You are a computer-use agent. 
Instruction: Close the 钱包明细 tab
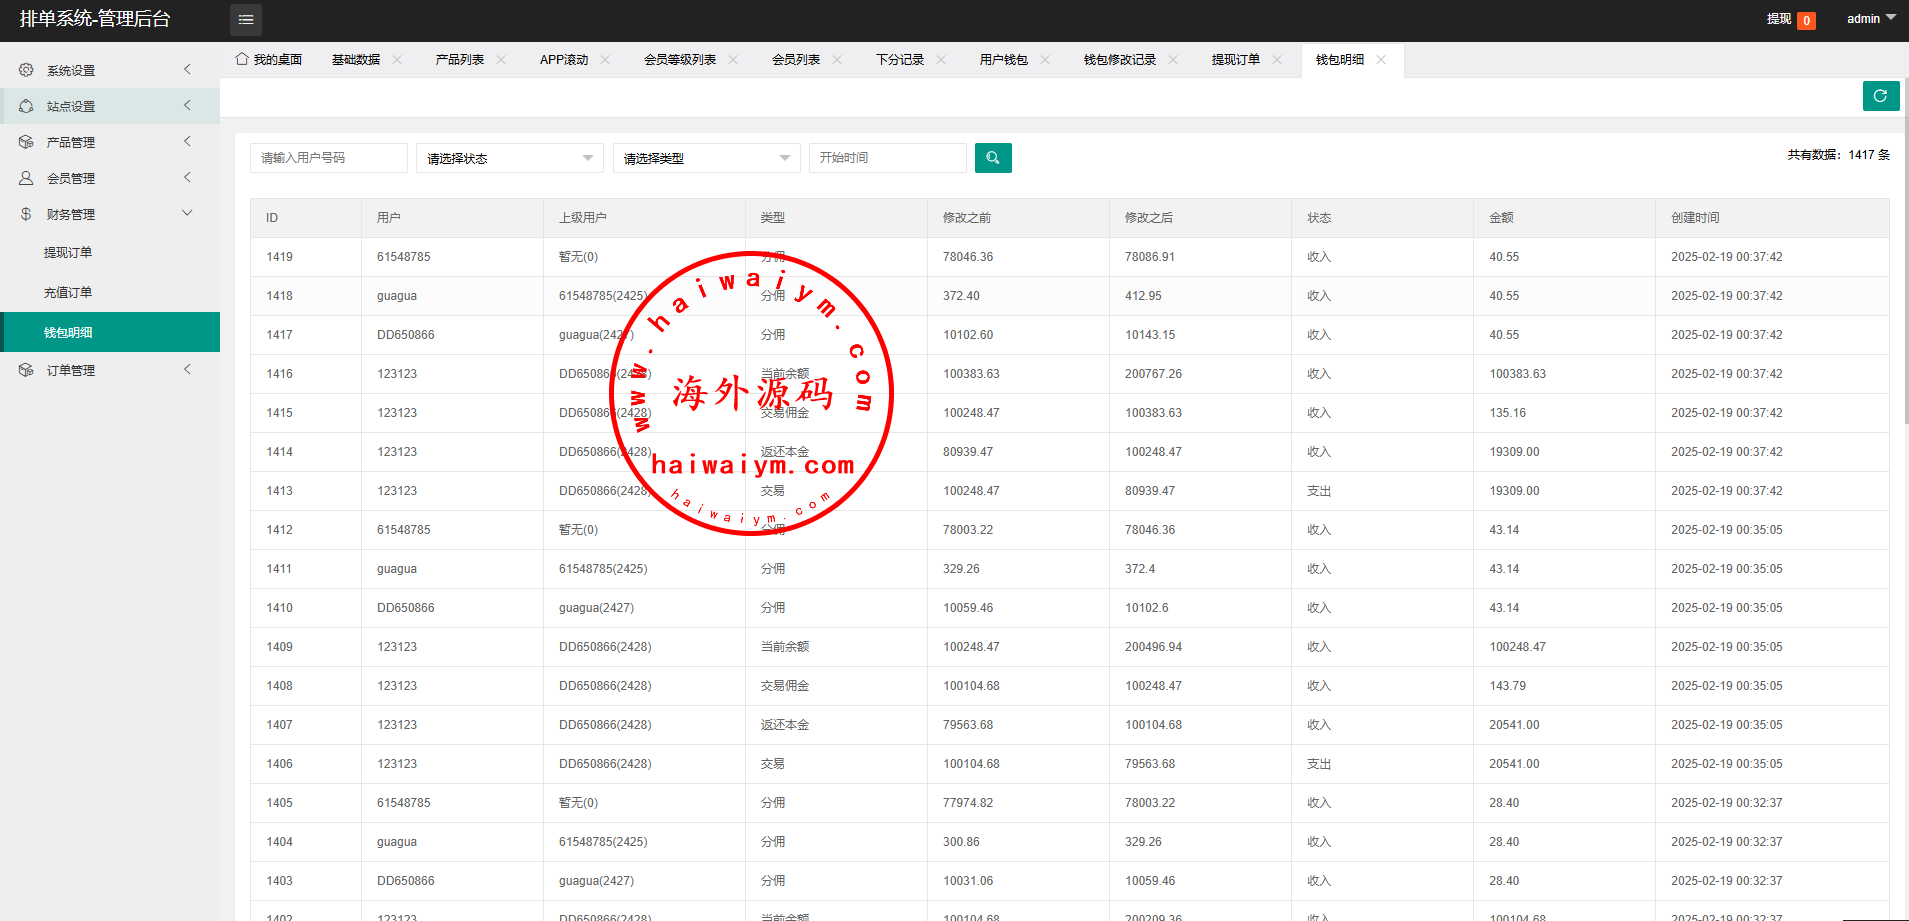1381,60
